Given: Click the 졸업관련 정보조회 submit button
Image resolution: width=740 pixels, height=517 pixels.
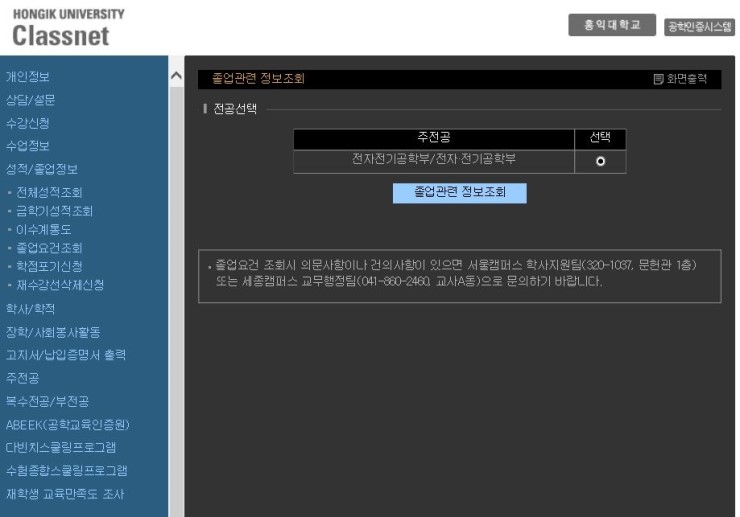Looking at the screenshot, I should [x=459, y=193].
